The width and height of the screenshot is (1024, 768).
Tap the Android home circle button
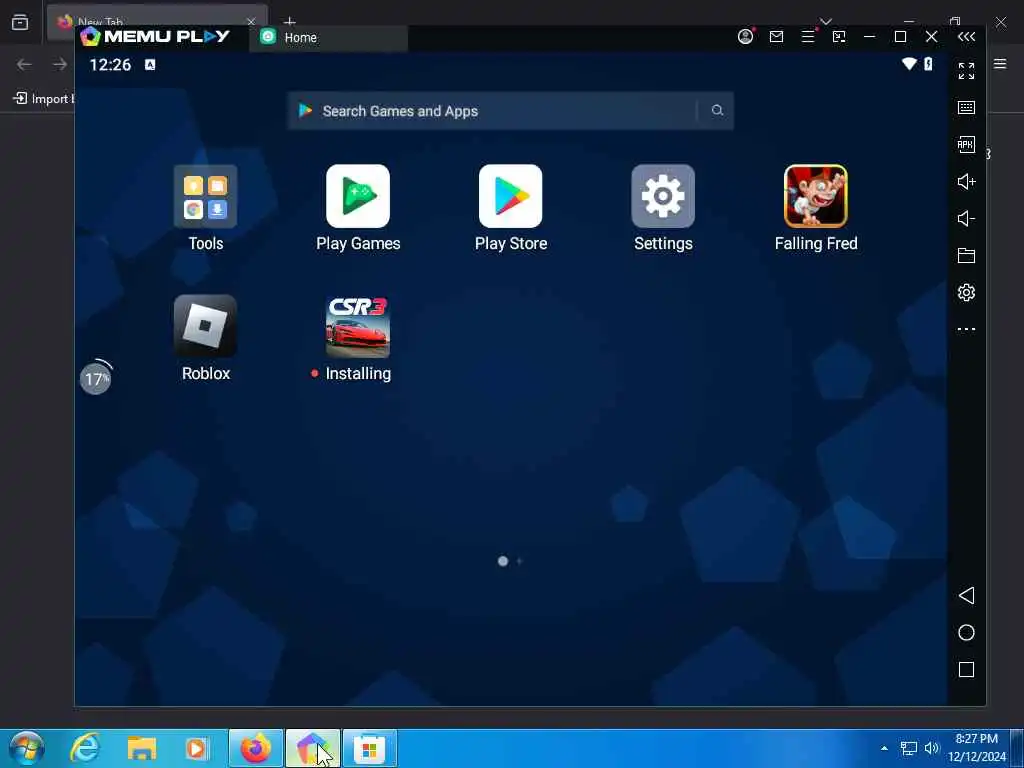click(966, 632)
